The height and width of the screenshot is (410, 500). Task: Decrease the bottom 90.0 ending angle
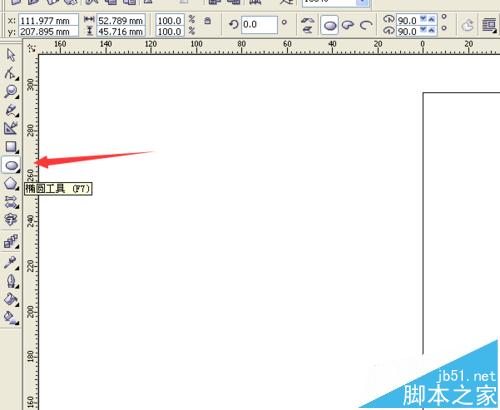tap(423, 30)
